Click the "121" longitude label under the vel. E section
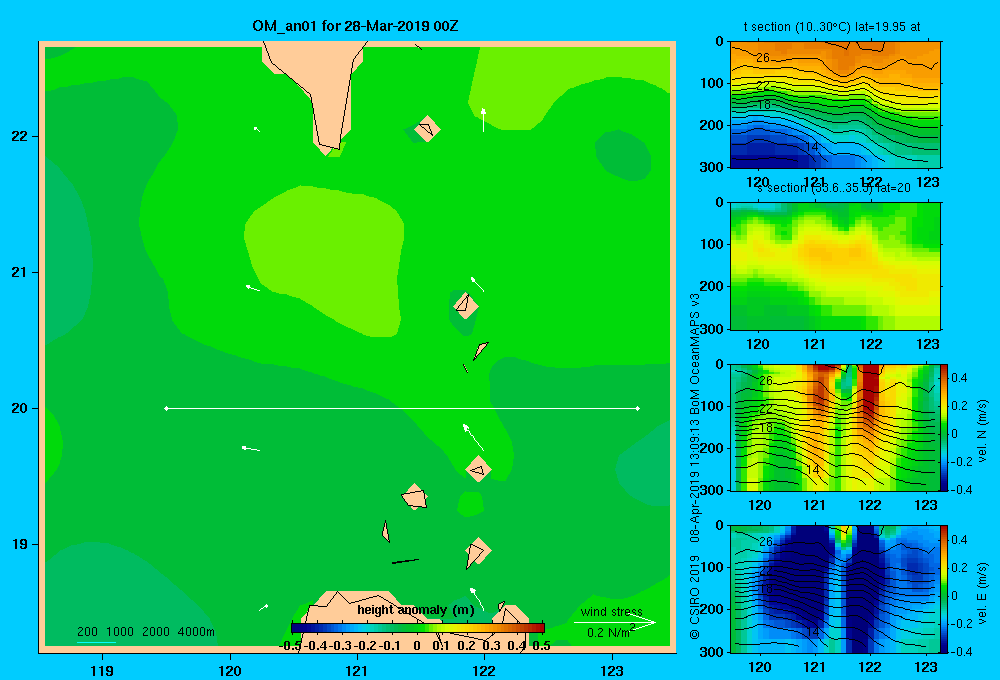The image size is (1000, 680). pos(814,667)
